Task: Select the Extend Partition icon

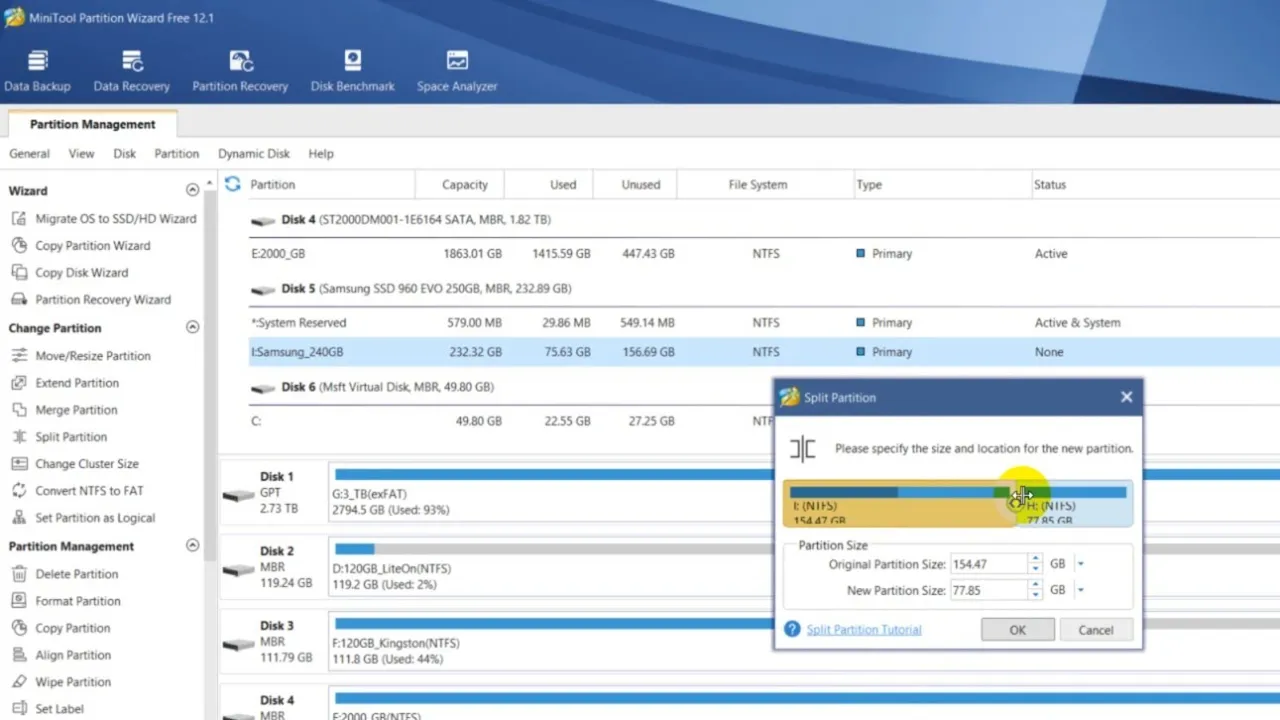Action: [19, 382]
